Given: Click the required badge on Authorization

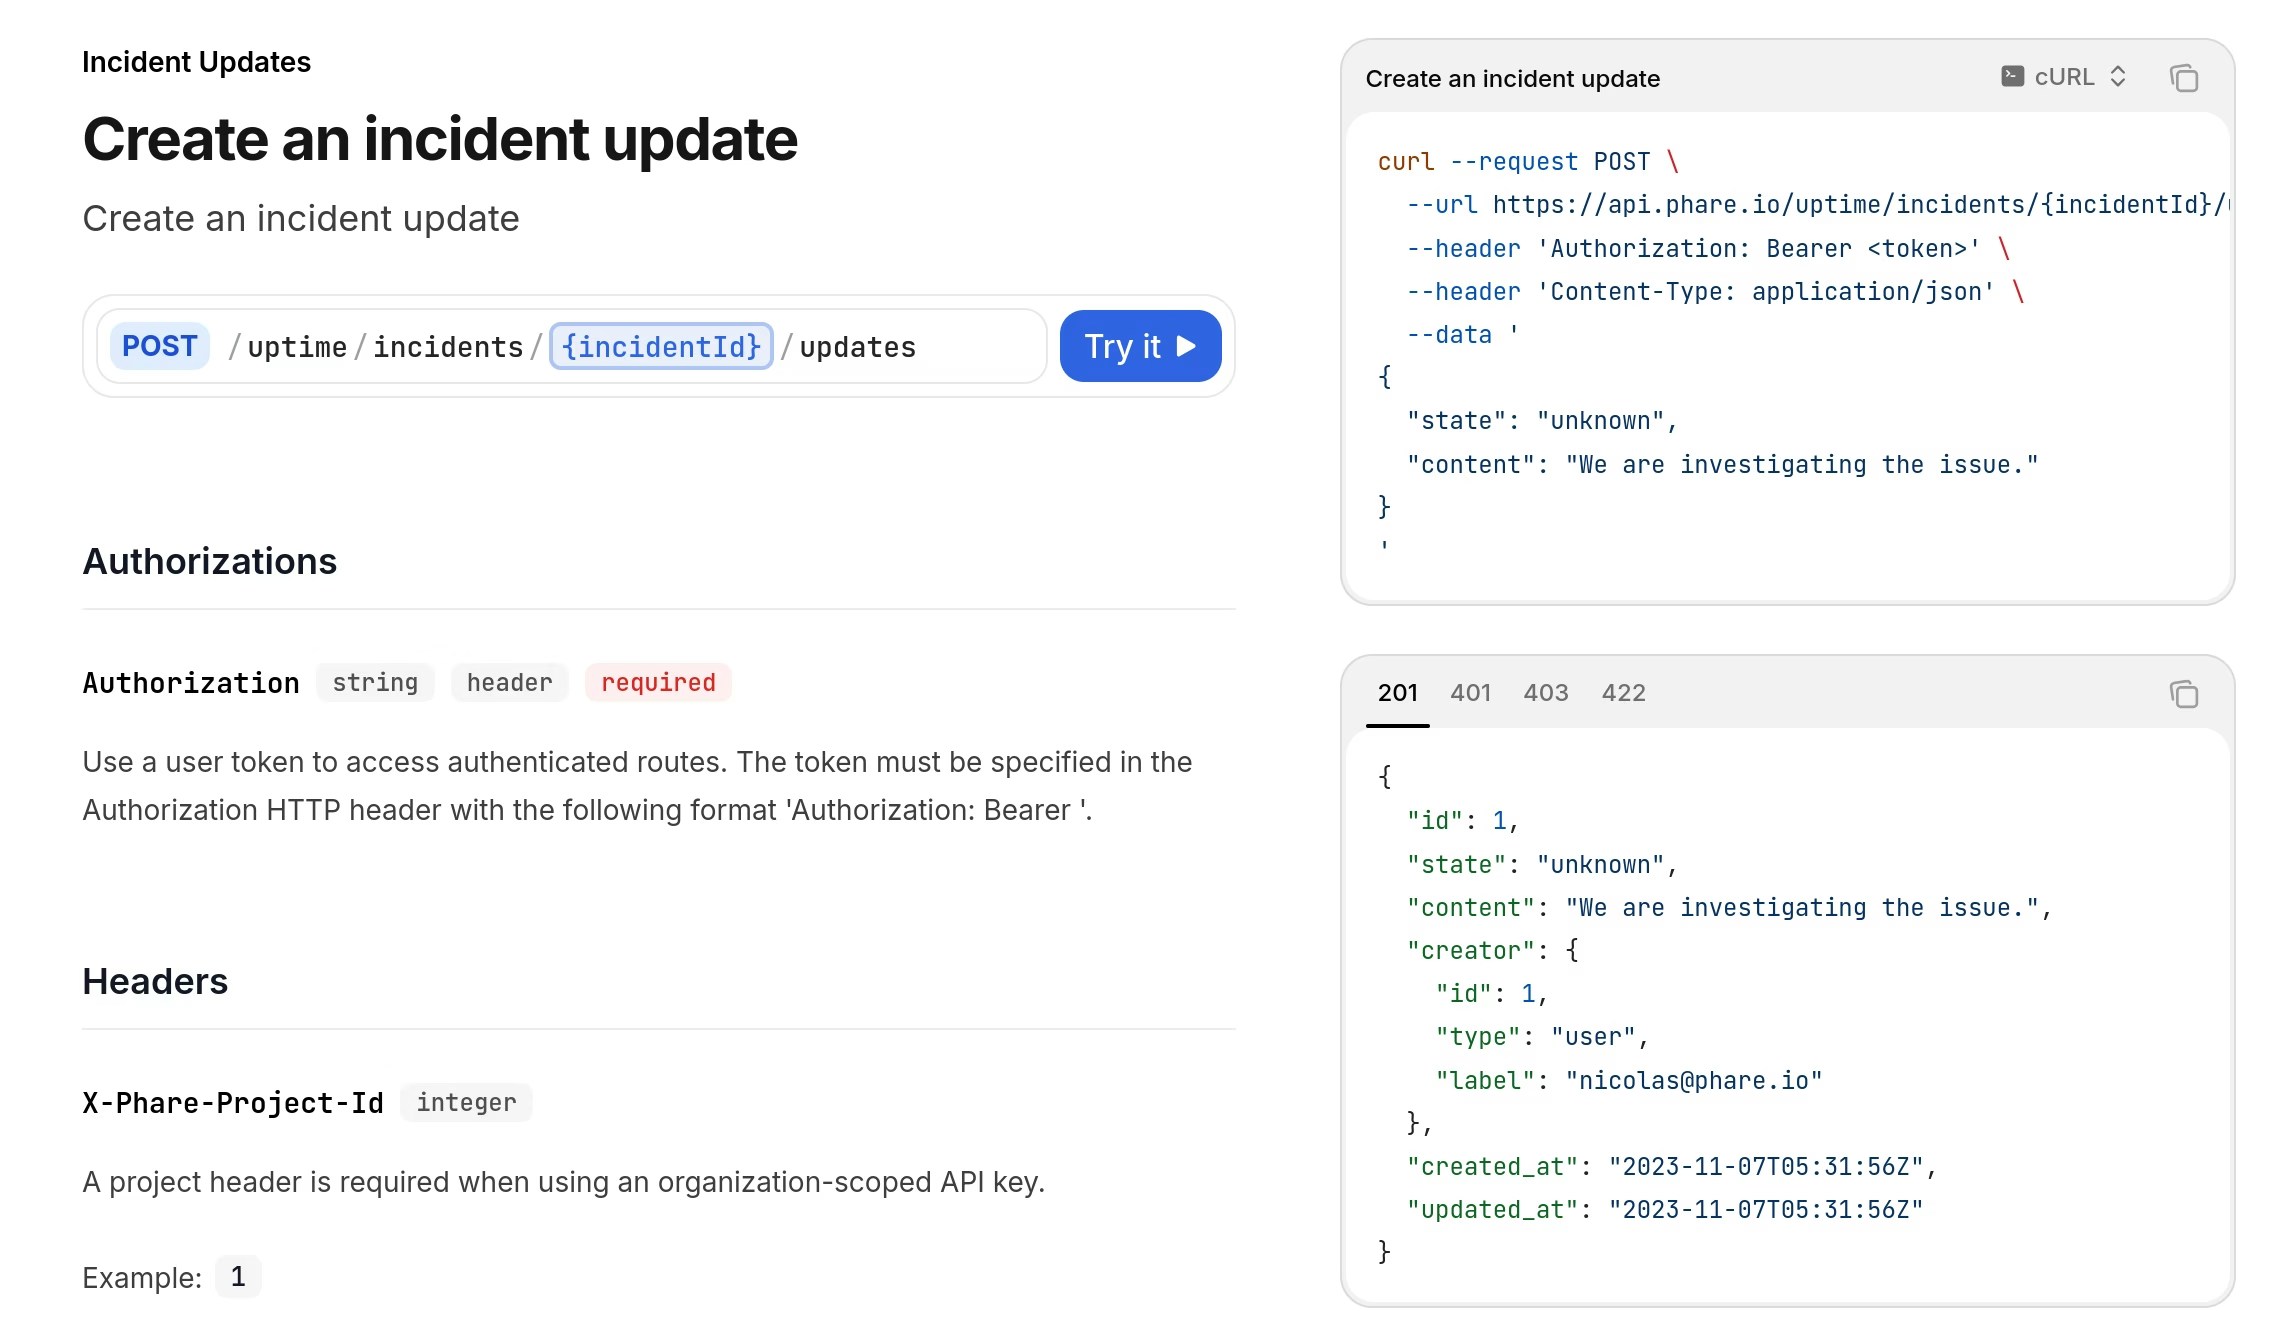Looking at the screenshot, I should 658,682.
